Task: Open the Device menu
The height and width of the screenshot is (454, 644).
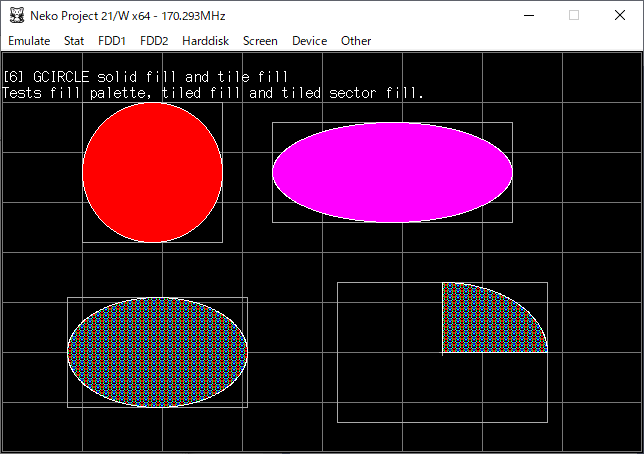Action: 309,41
